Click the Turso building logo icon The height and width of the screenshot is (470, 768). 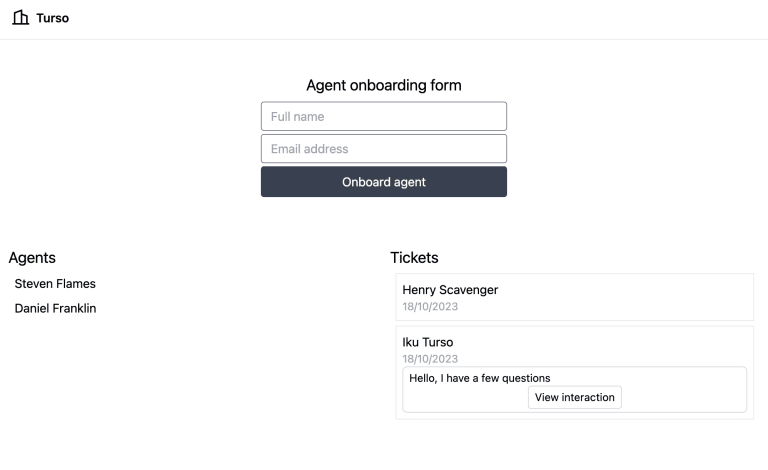point(21,18)
